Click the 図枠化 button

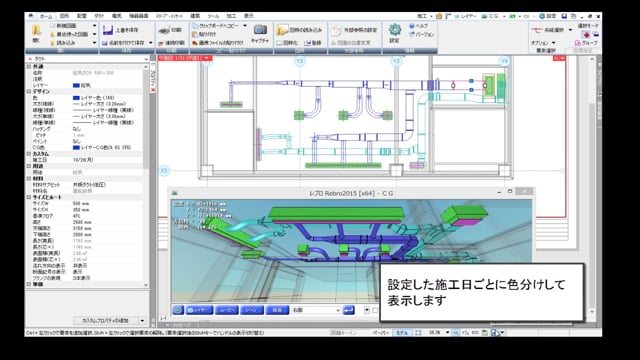(287, 43)
